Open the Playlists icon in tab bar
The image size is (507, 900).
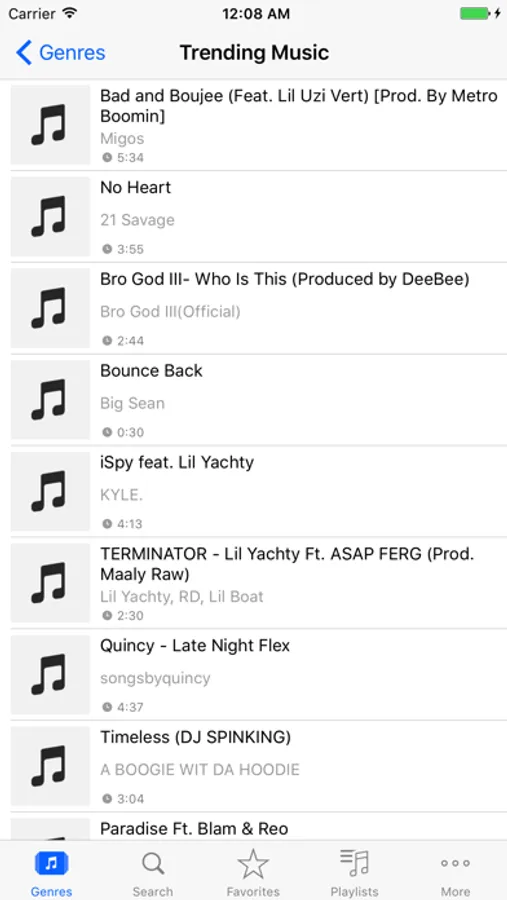(x=354, y=863)
